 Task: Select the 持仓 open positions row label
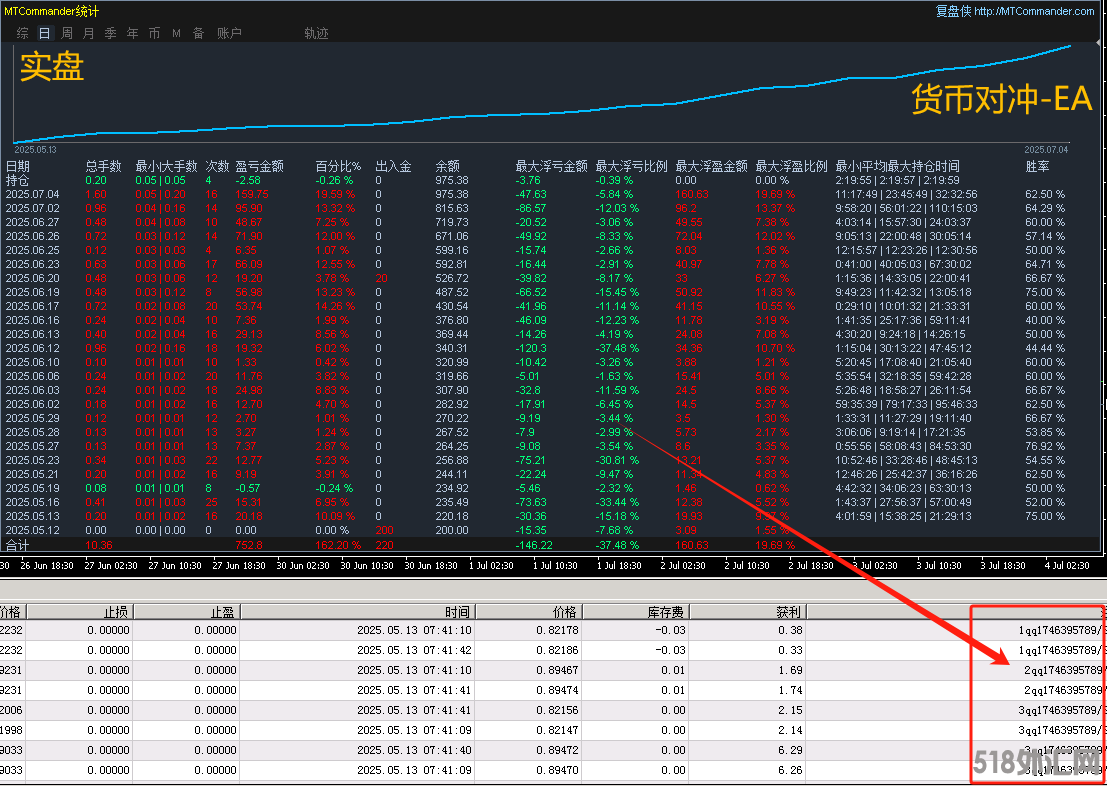click(18, 181)
